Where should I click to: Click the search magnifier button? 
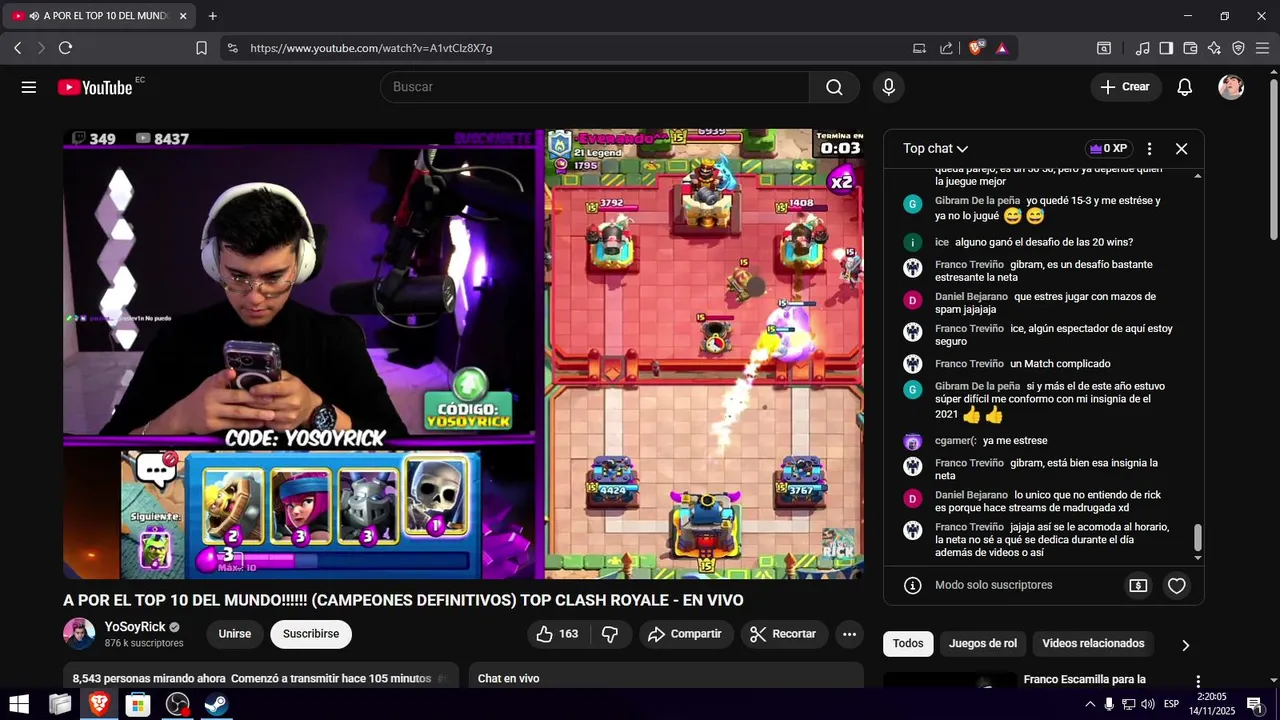coord(834,87)
